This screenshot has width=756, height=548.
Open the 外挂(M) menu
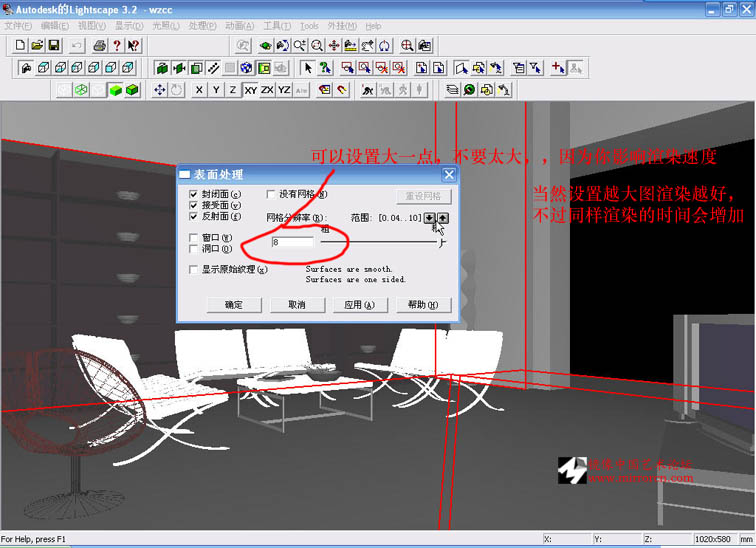(342, 26)
